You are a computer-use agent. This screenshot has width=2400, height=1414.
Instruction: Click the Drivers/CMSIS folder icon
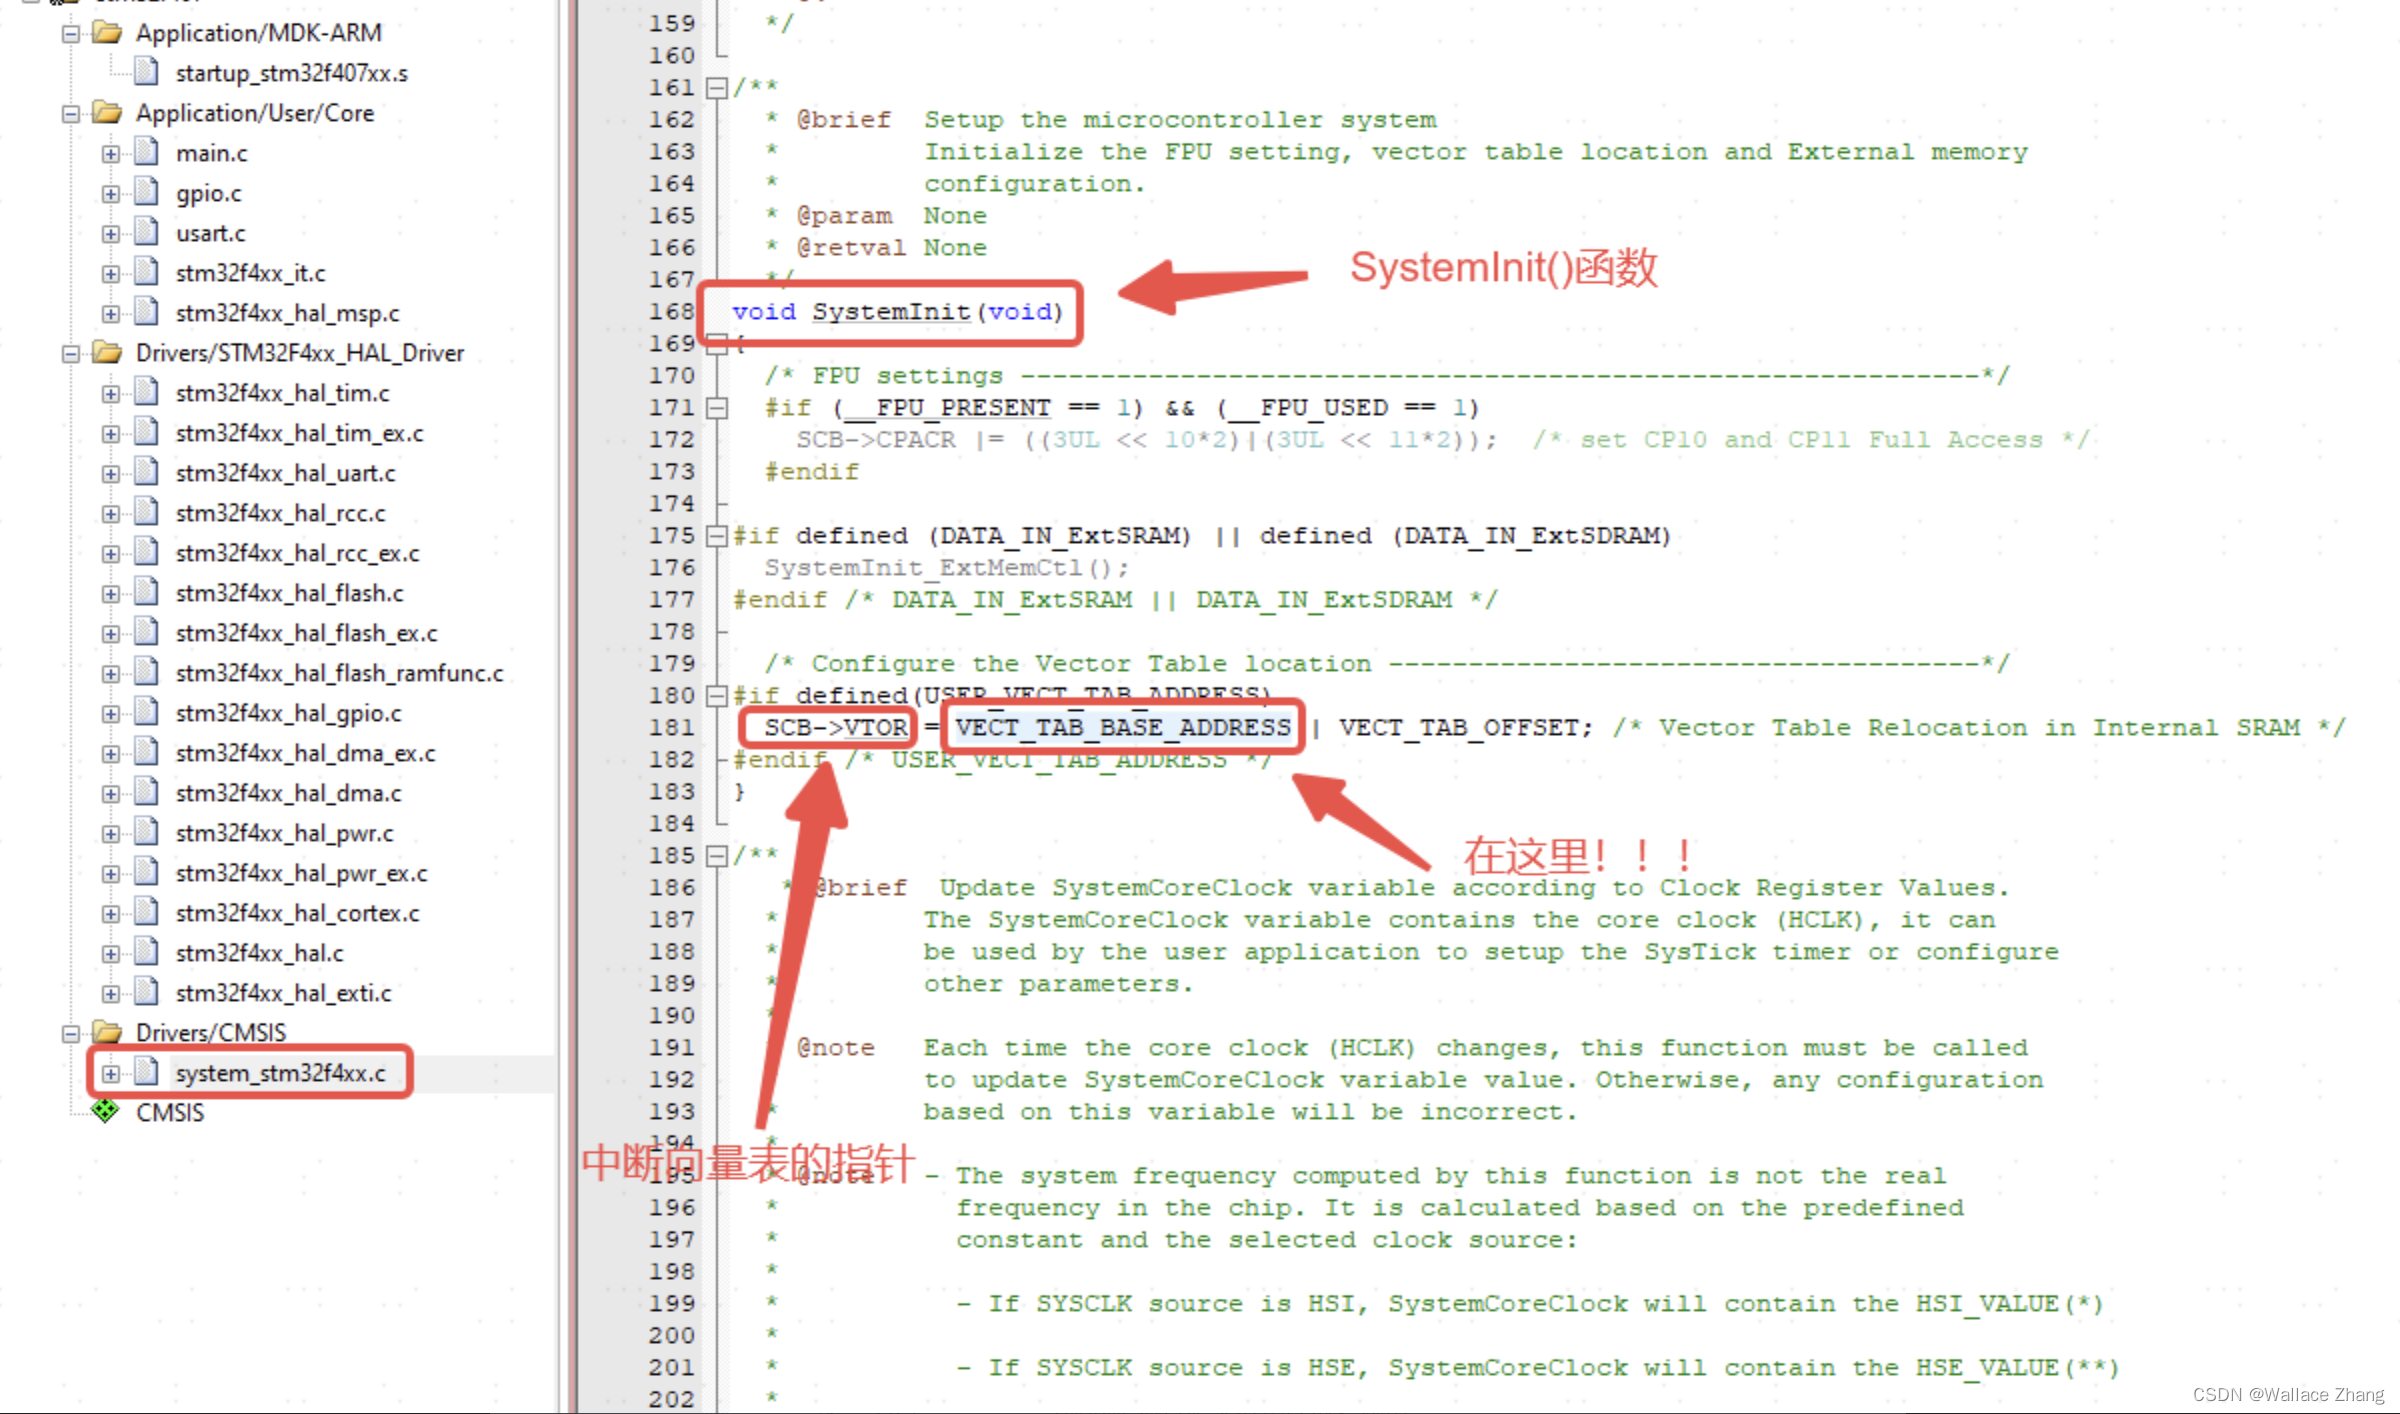click(x=108, y=1032)
